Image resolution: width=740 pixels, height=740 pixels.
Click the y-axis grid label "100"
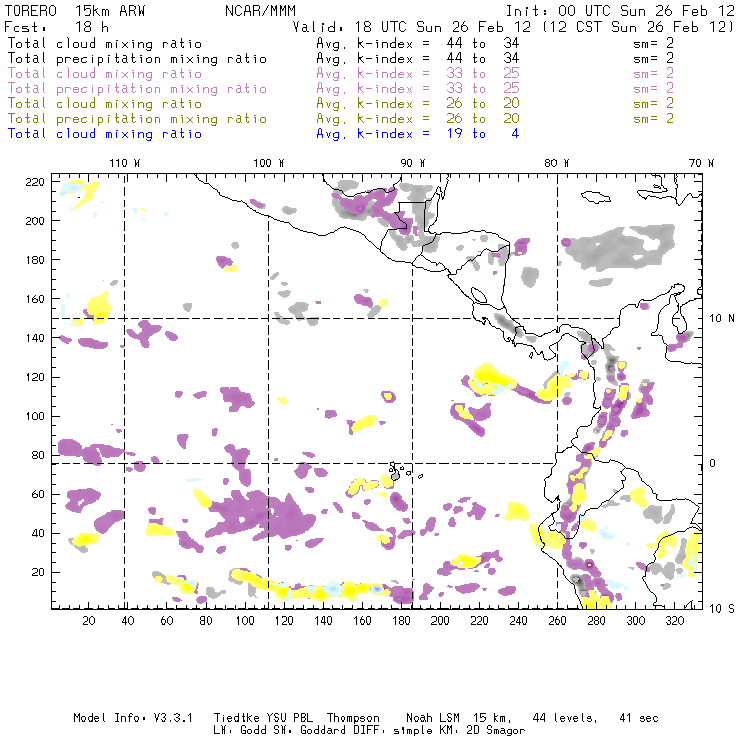pyautogui.click(x=35, y=416)
